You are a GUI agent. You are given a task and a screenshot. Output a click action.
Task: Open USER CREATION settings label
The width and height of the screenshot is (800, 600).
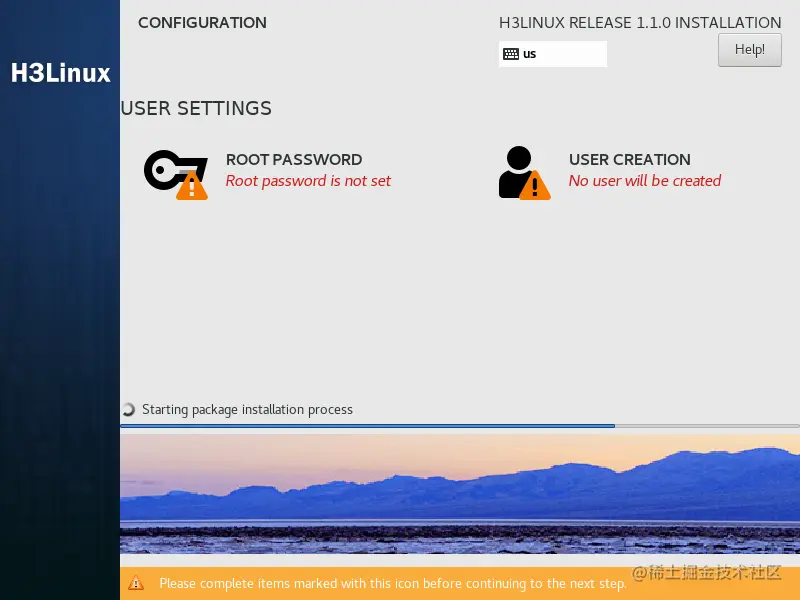(630, 160)
